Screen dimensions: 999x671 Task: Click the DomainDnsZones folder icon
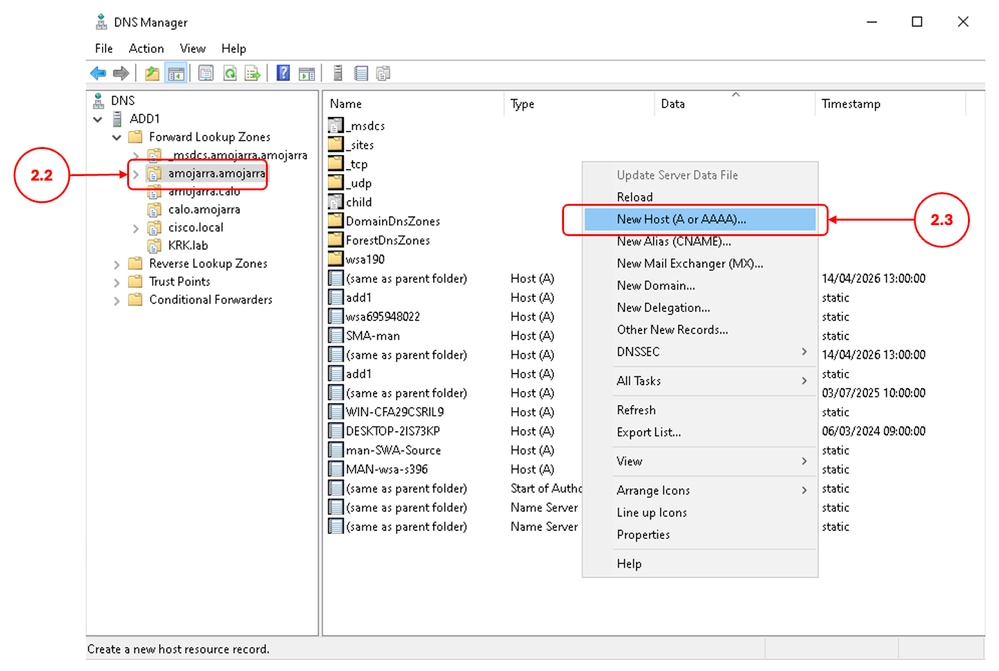336,221
